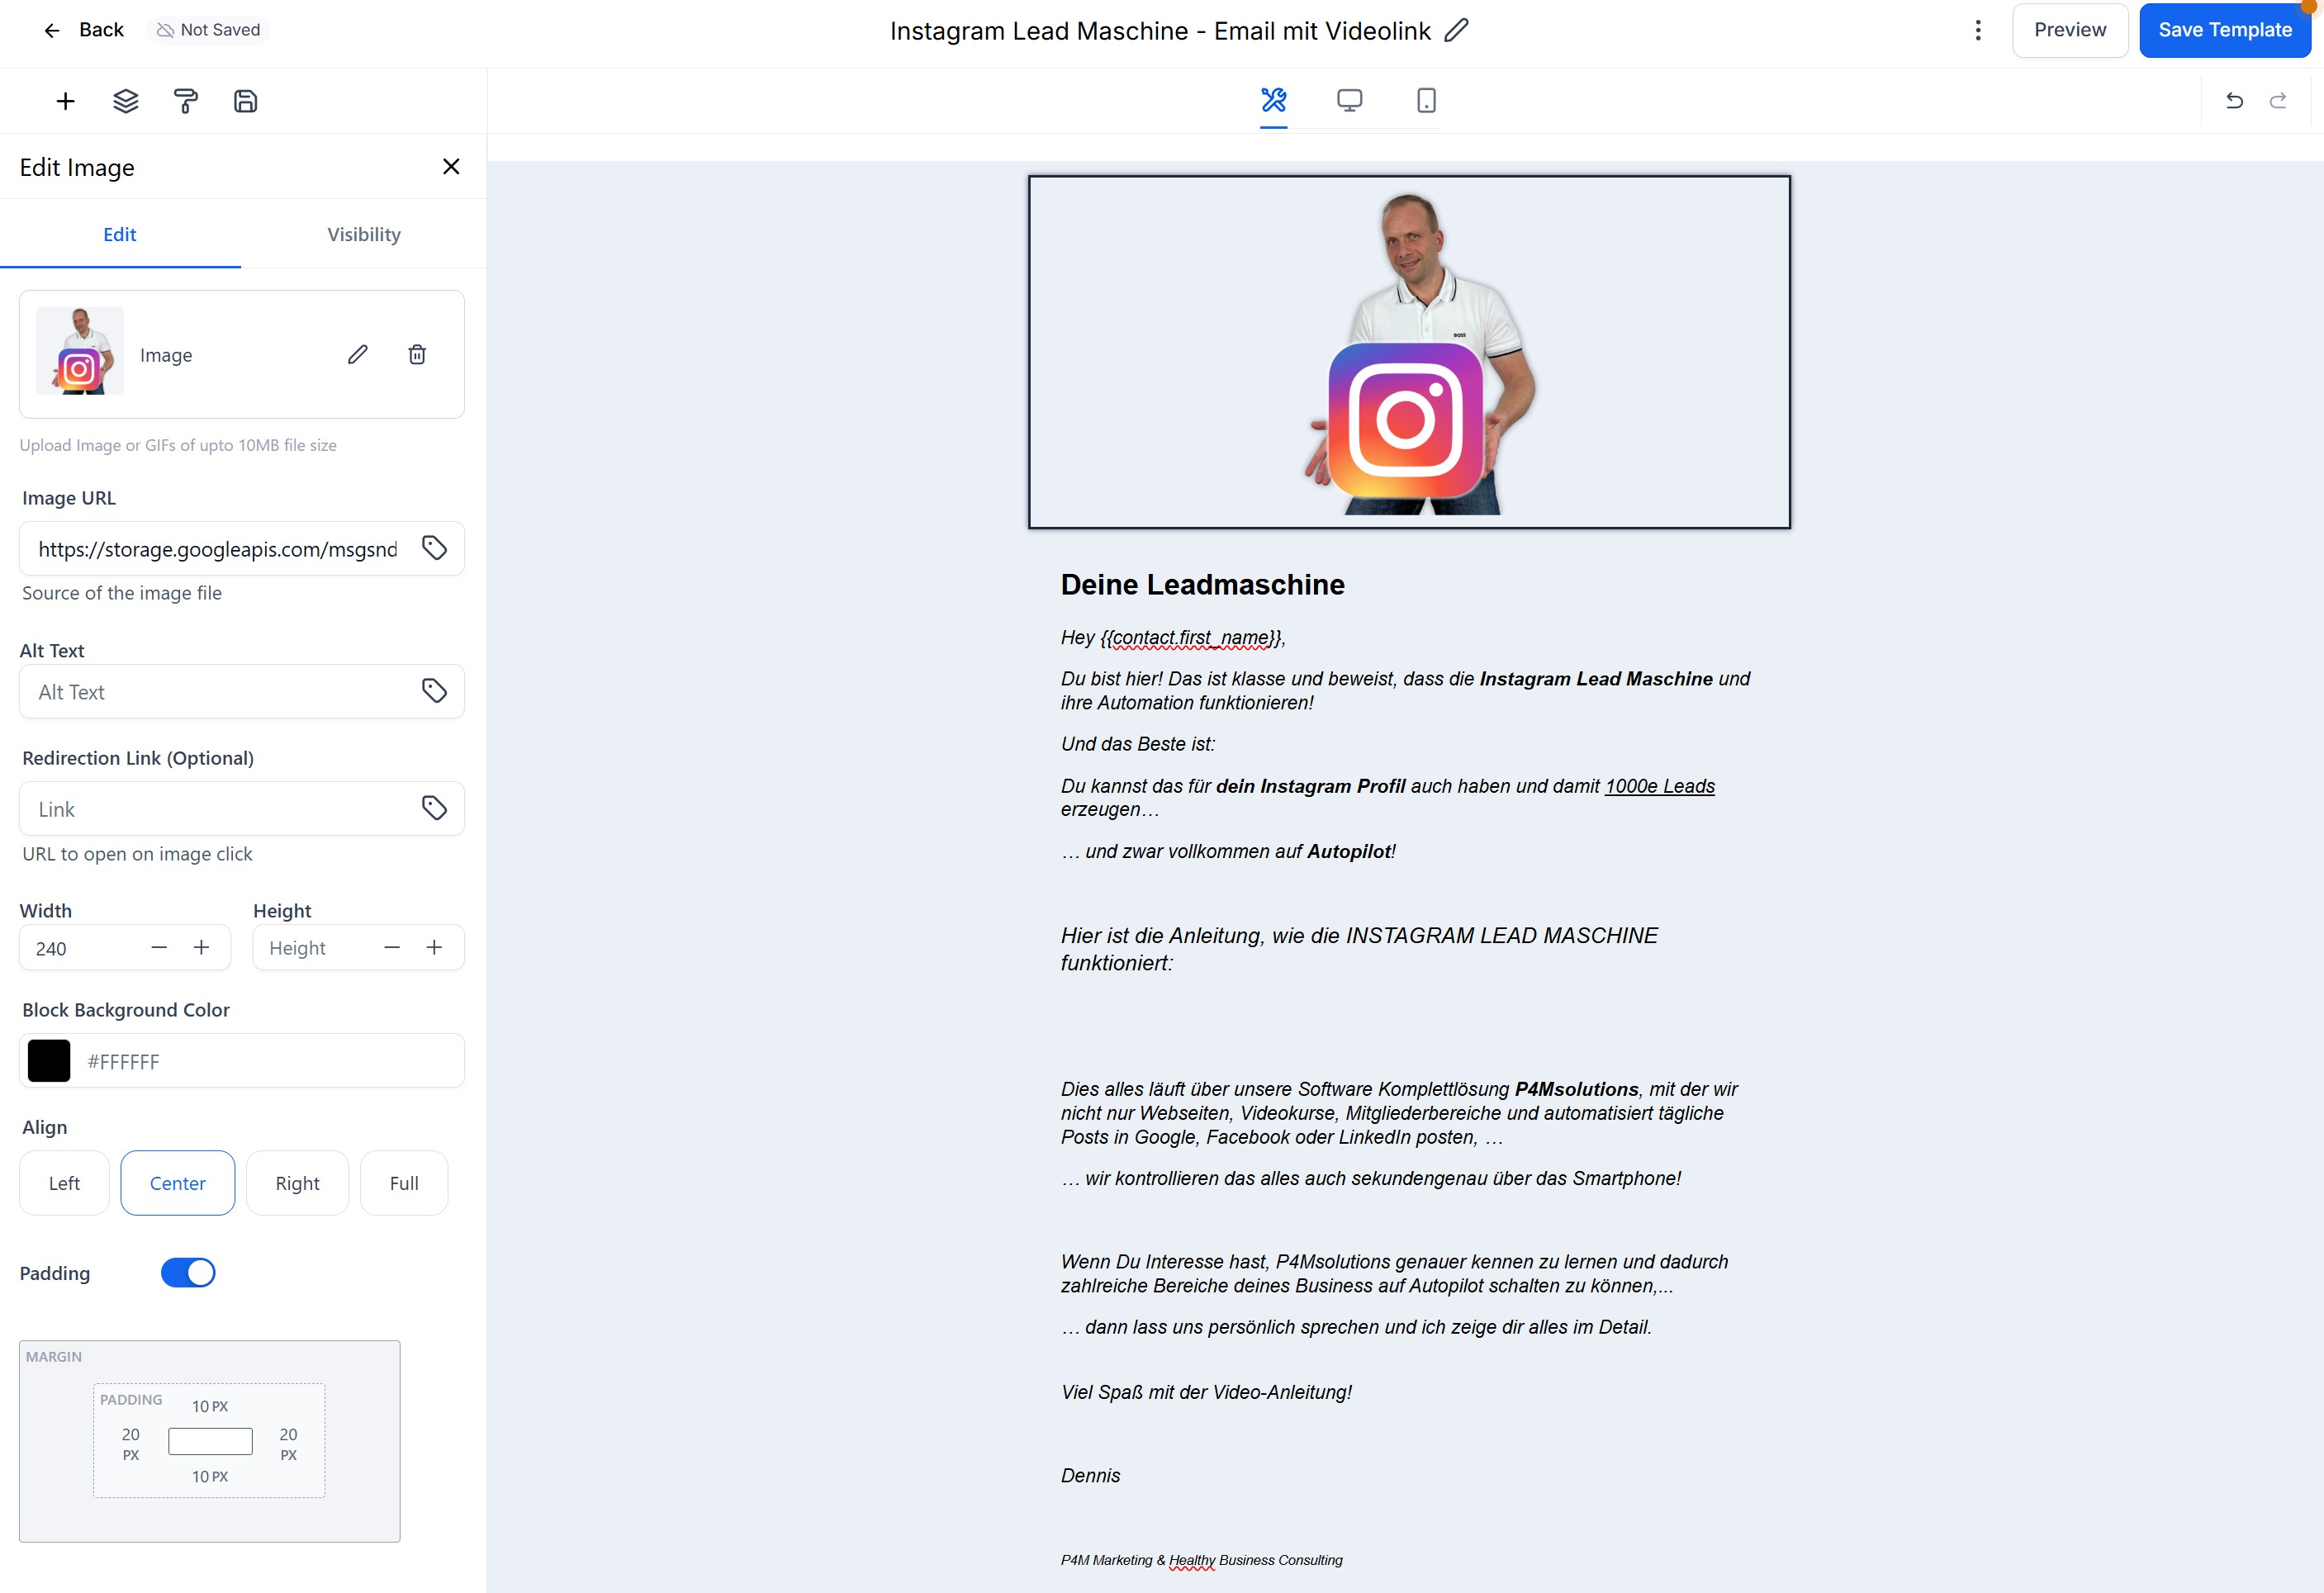Delete image with trash icon
This screenshot has width=2324, height=1593.
417,355
